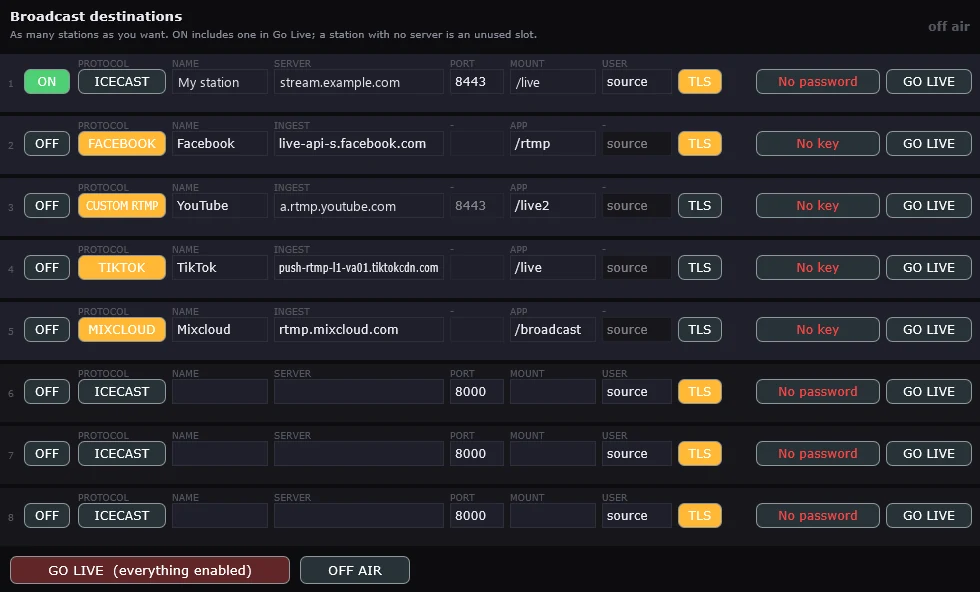Go live on the Facebook row
The image size is (980, 592).
click(x=929, y=144)
